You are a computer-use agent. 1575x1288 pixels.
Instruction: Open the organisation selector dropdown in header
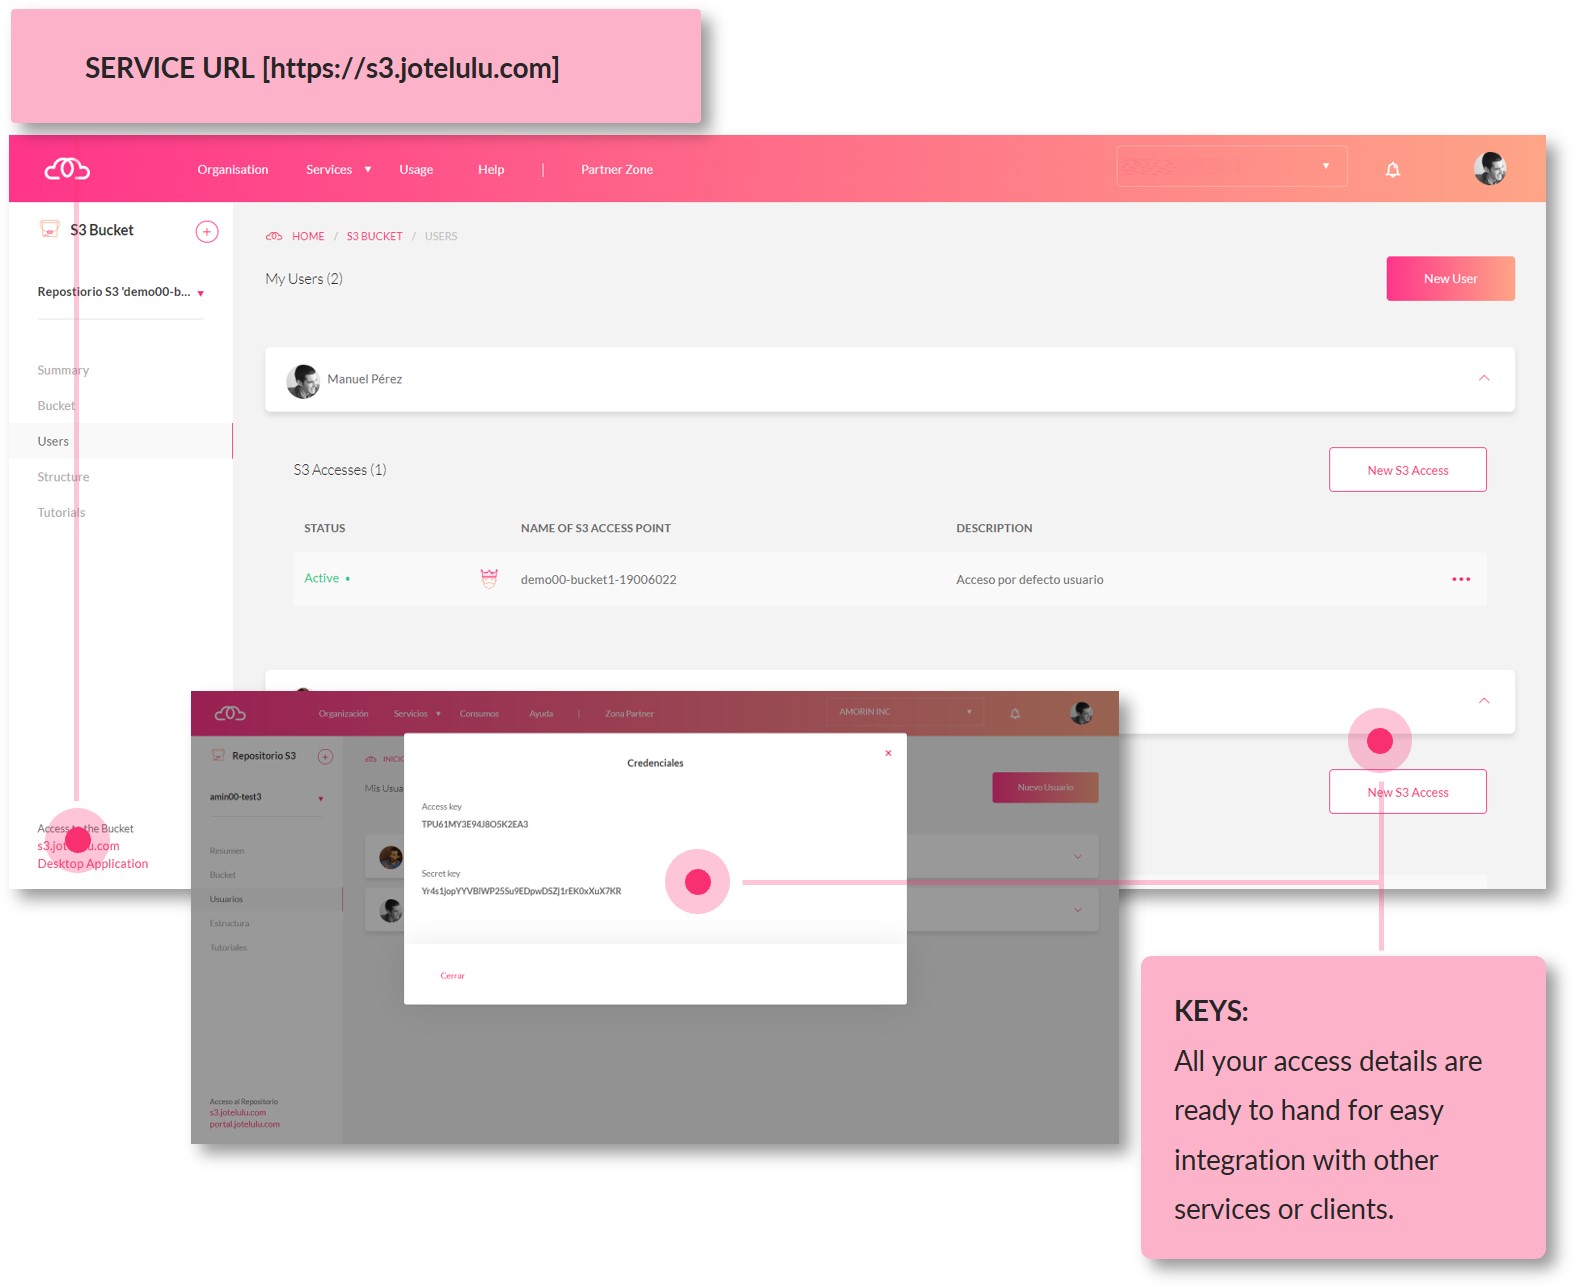[x=1232, y=166]
